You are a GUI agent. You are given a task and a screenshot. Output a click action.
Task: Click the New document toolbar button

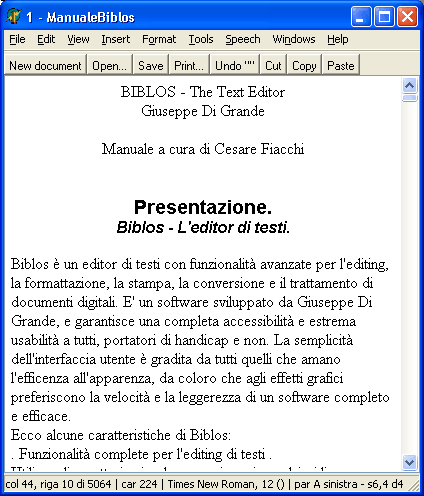[45, 65]
